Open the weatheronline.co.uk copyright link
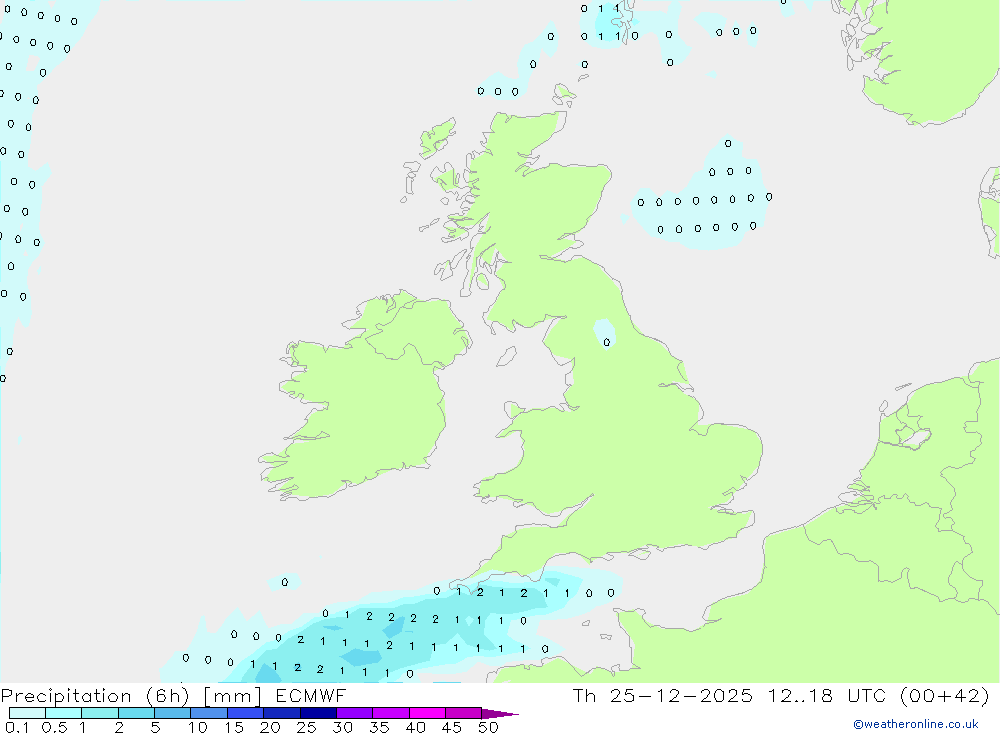1000x733 pixels. point(915,724)
